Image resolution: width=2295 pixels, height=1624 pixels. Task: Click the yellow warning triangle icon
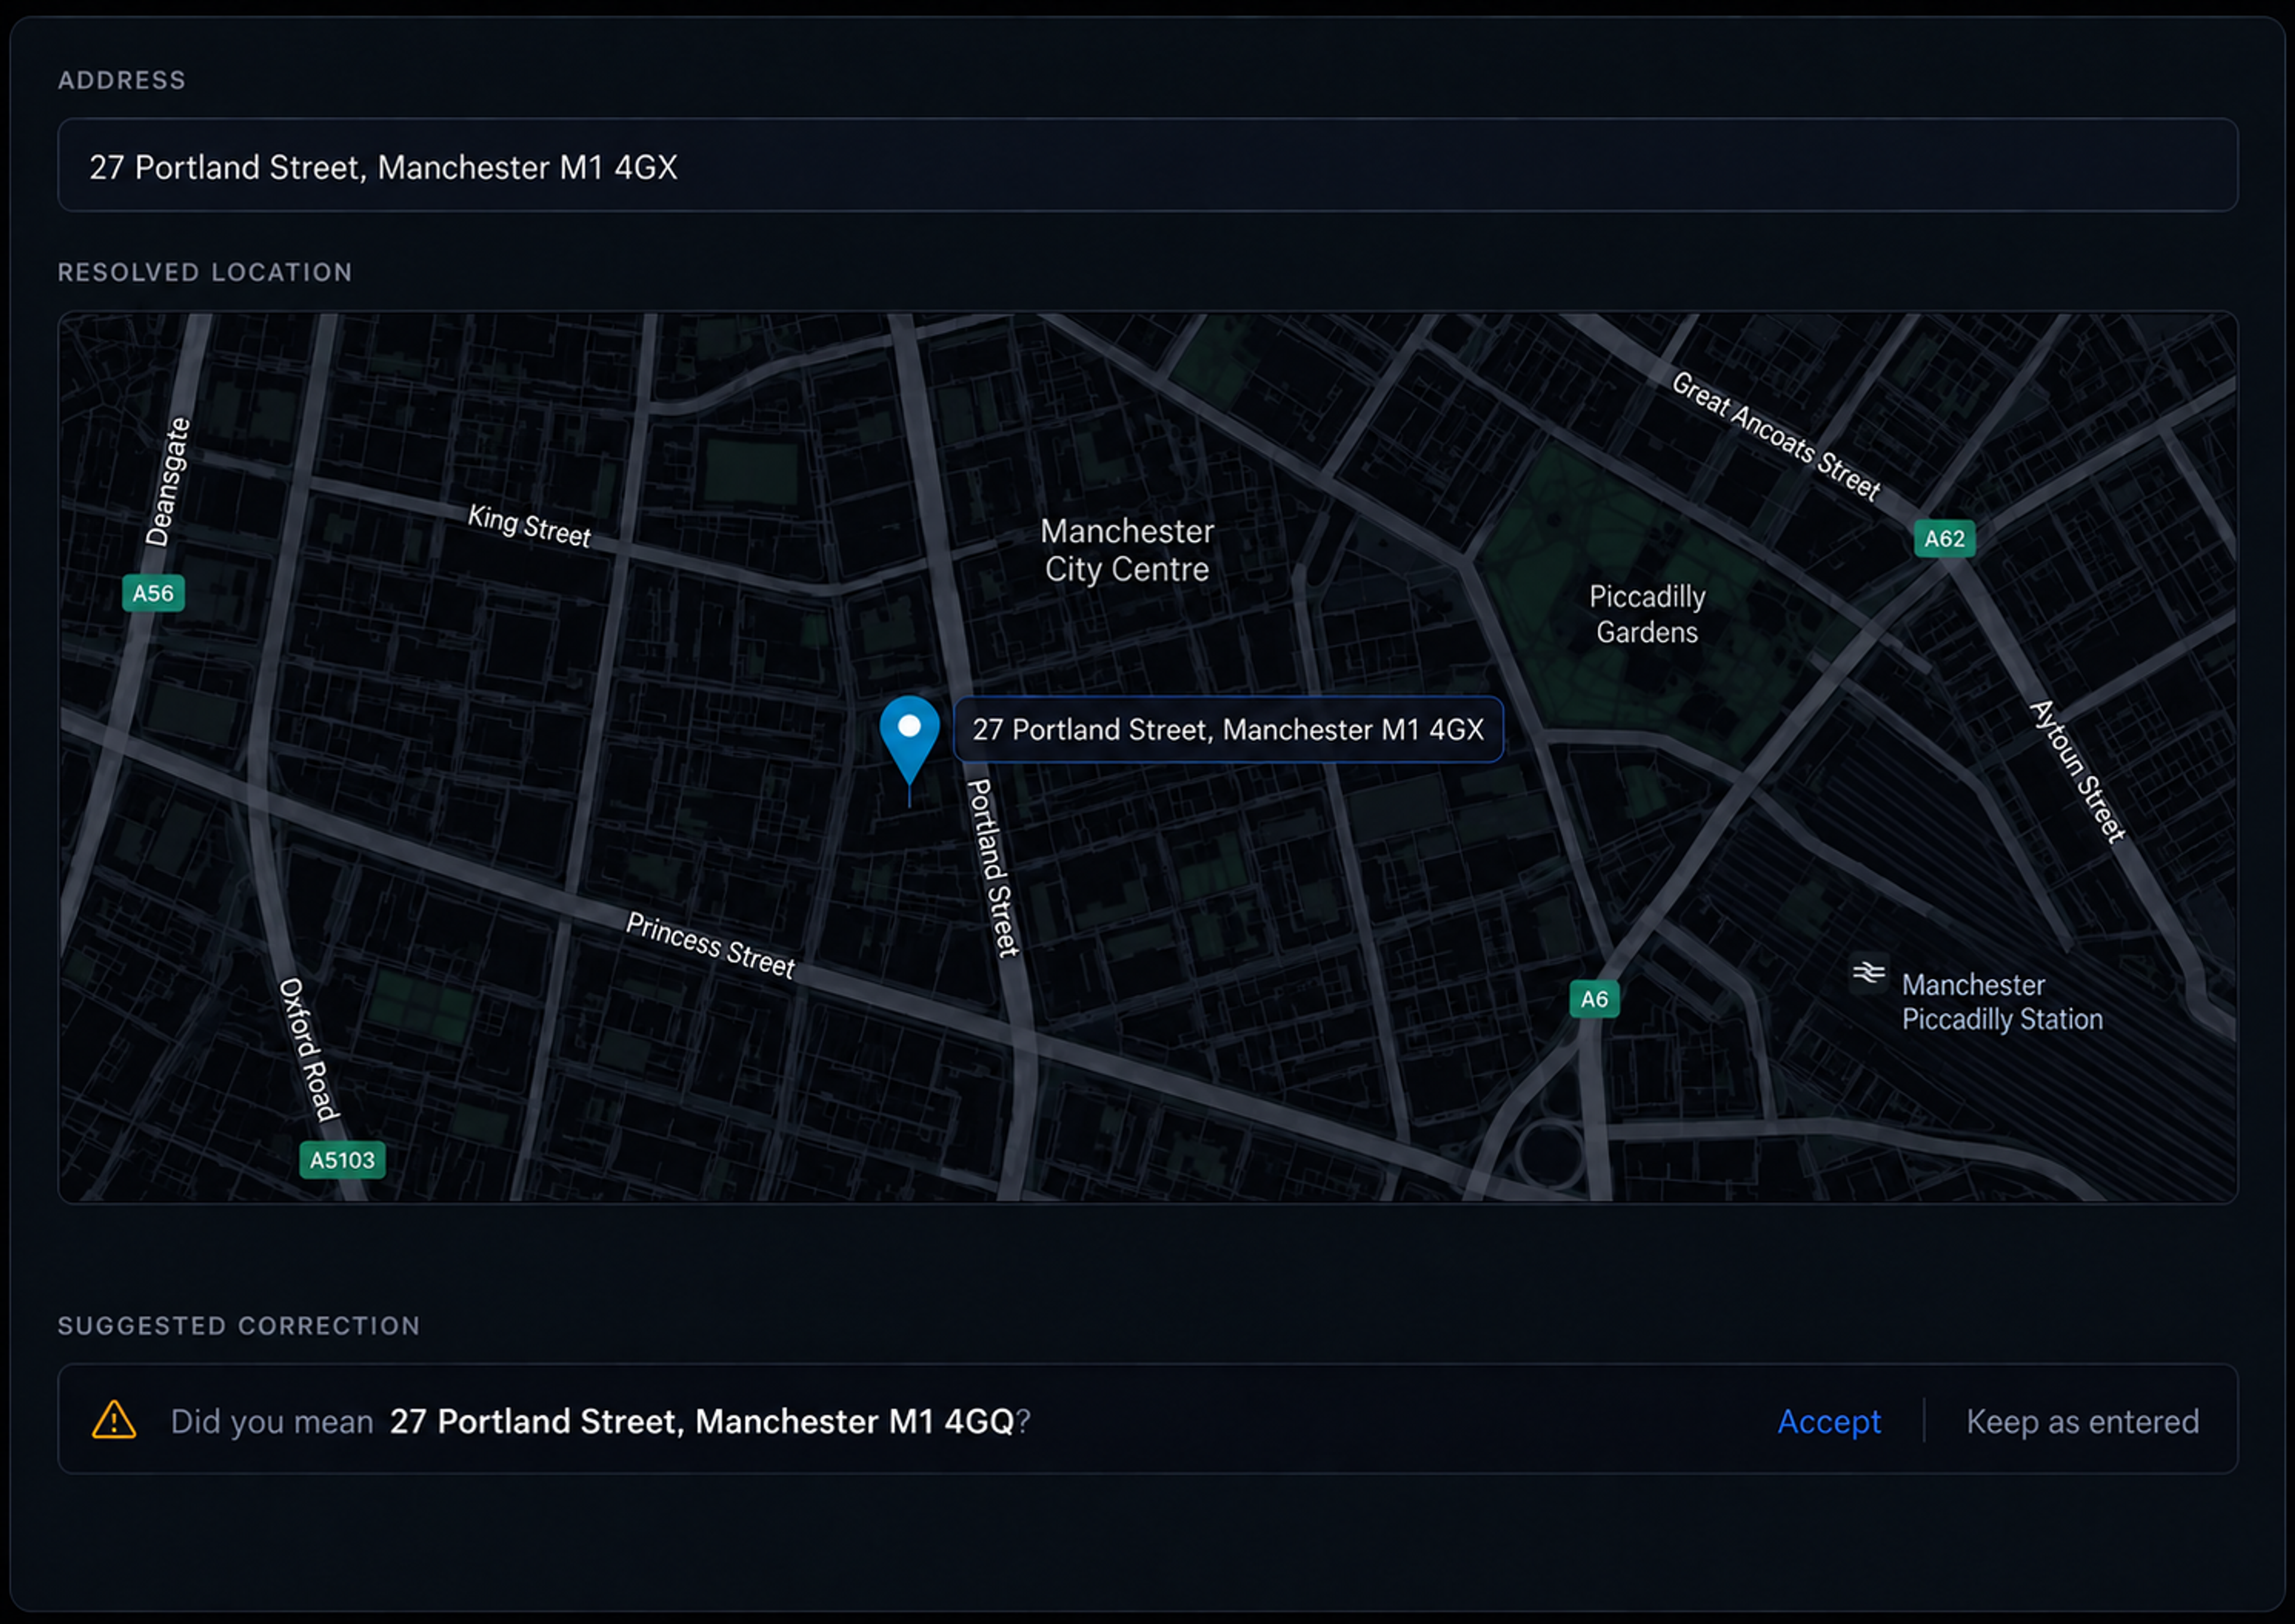pos(114,1420)
